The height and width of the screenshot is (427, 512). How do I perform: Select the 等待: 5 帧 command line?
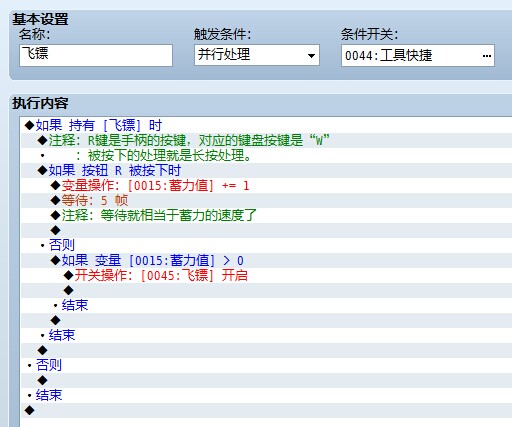click(267, 200)
